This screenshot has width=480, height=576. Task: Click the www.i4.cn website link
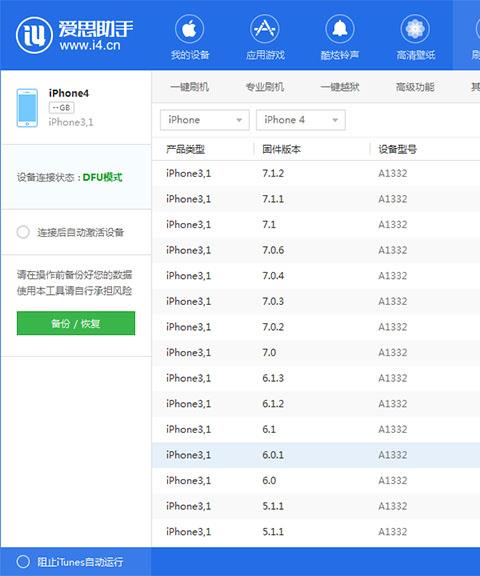click(90, 45)
